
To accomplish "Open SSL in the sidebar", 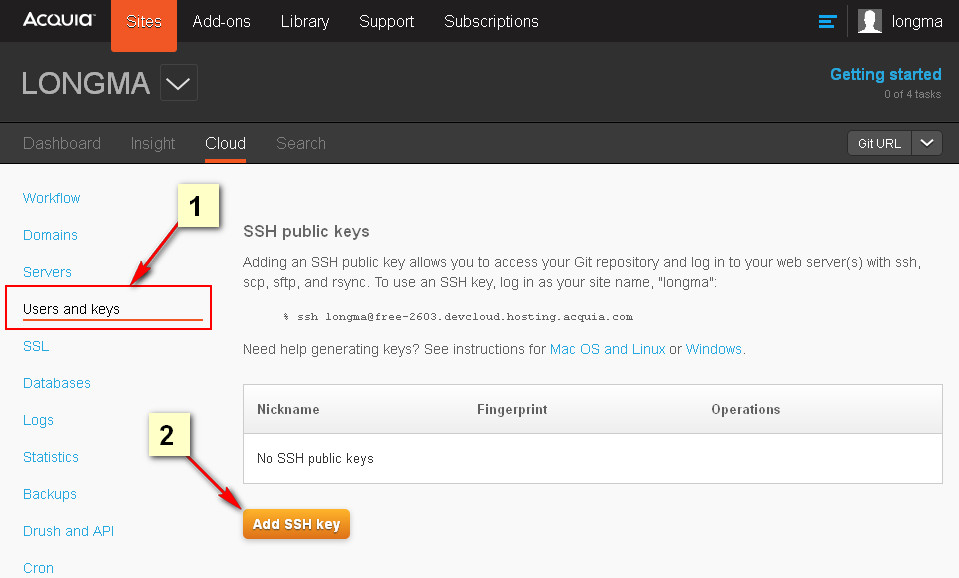I will [x=35, y=346].
